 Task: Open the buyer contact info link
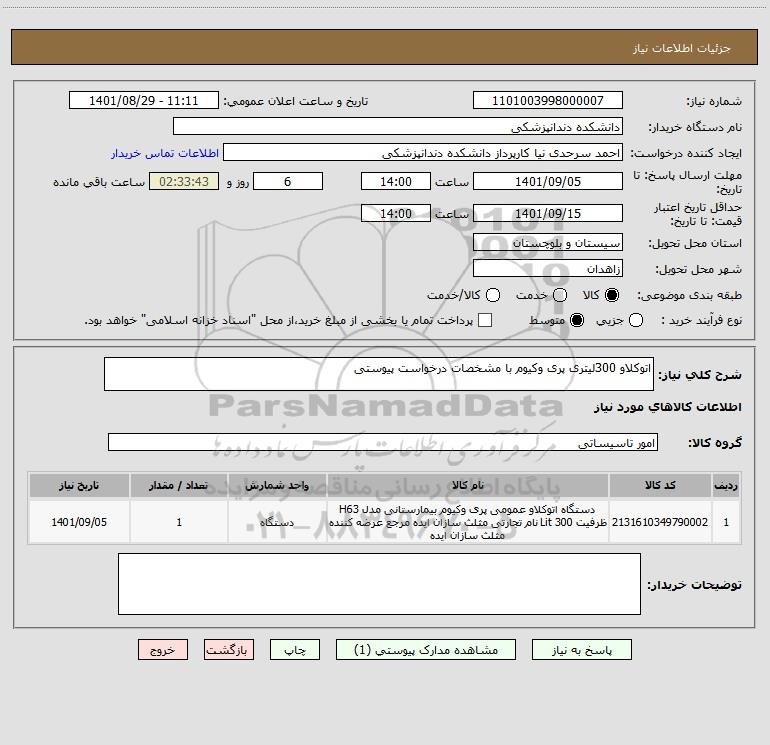tap(165, 153)
